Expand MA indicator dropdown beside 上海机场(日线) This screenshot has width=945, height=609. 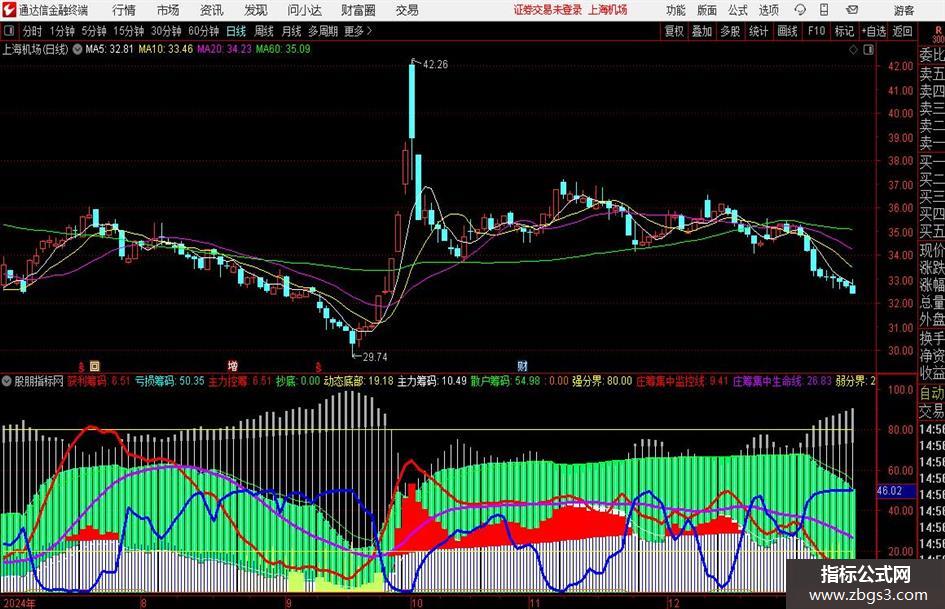77,49
